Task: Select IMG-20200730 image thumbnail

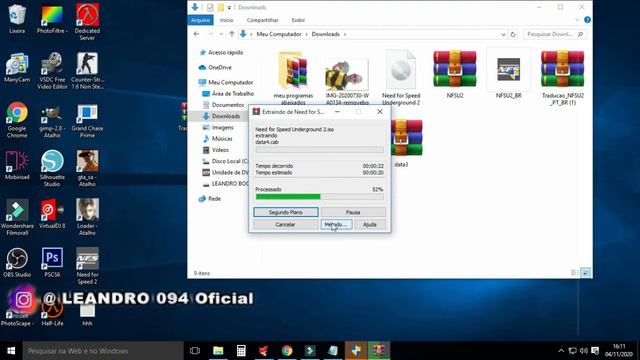Action: [347, 80]
